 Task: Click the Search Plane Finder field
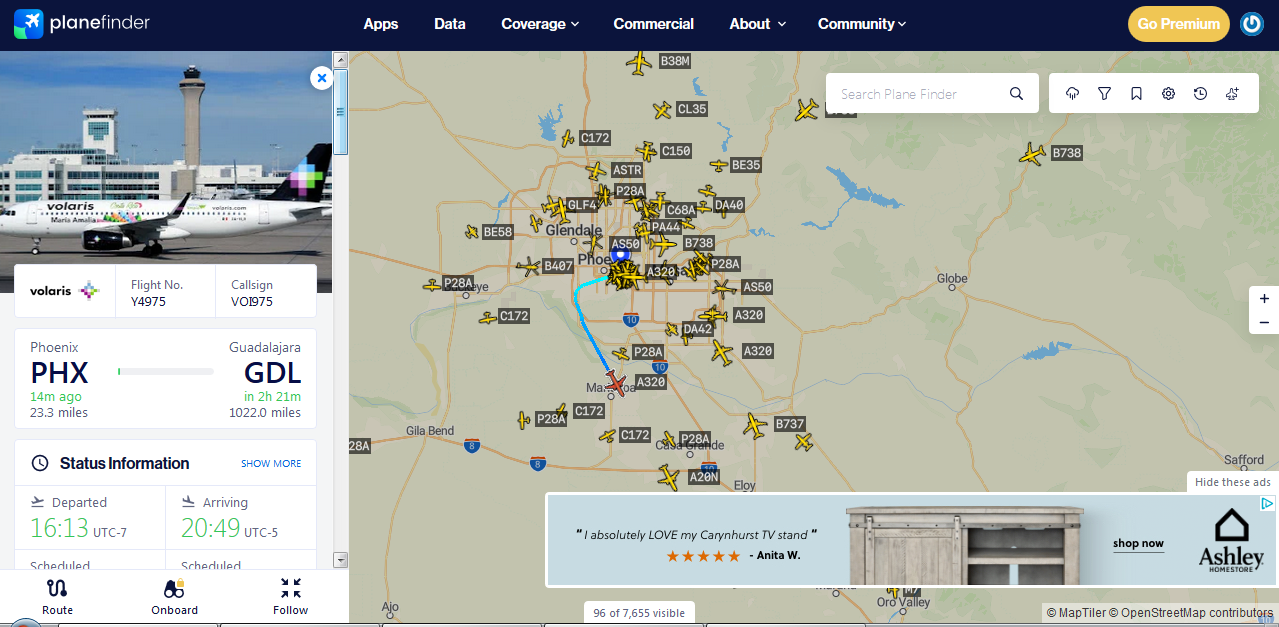pos(932,94)
